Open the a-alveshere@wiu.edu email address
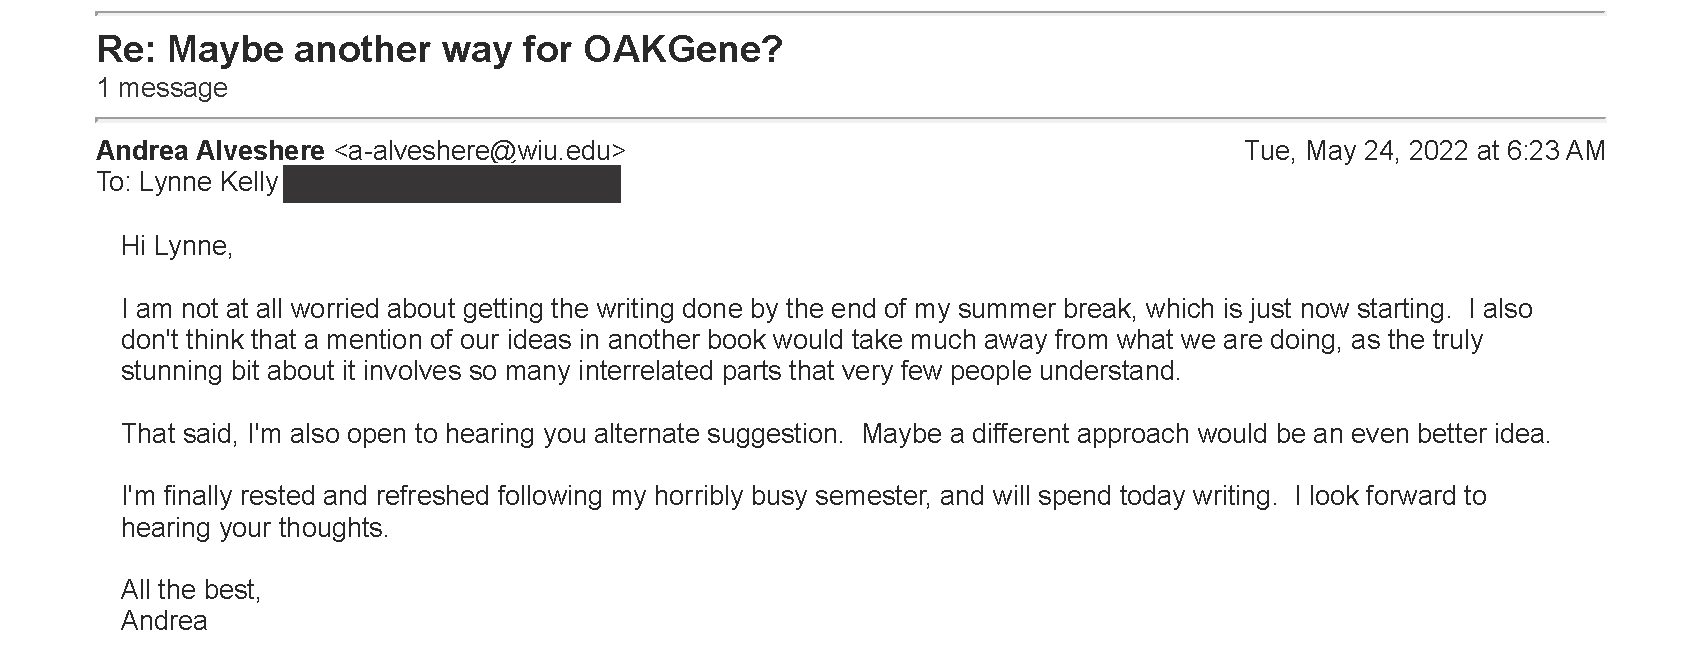The height and width of the screenshot is (666, 1700). (x=479, y=151)
